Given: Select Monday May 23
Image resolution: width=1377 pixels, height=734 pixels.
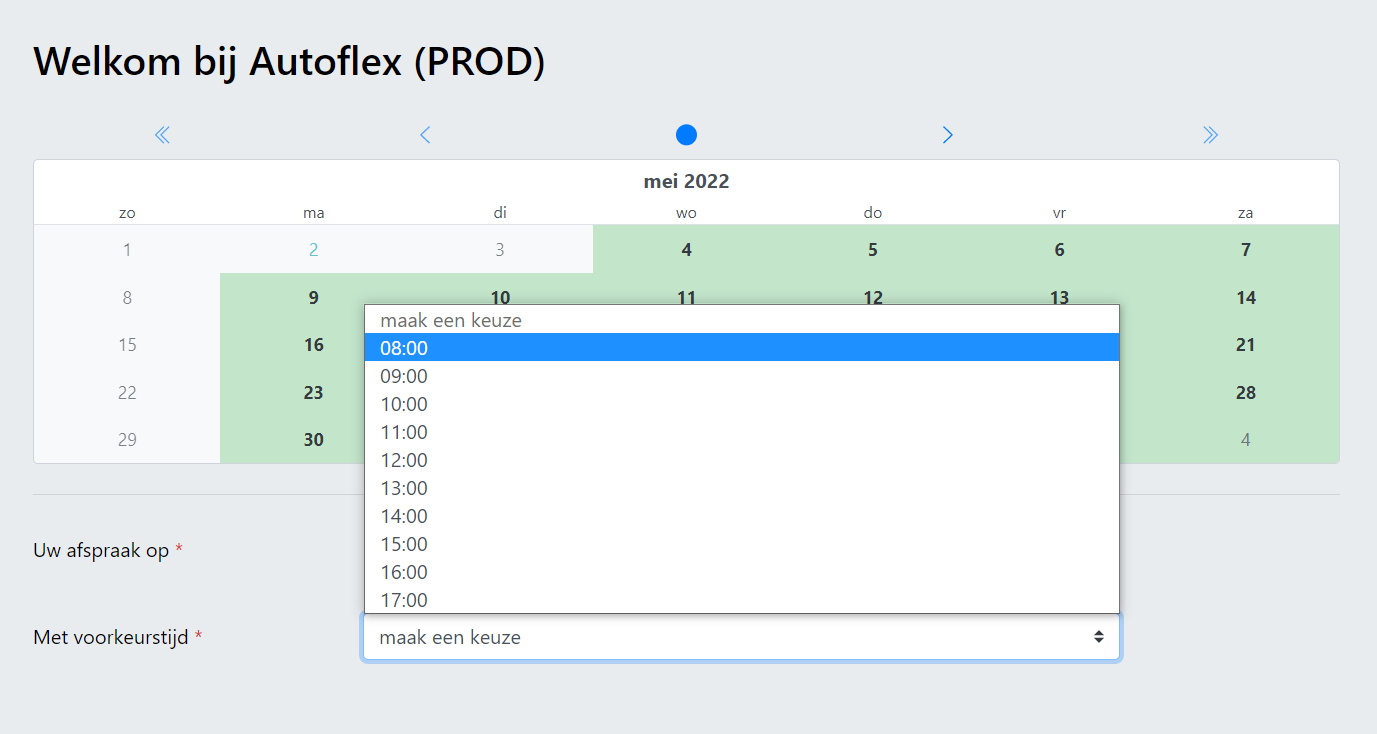Looking at the screenshot, I should [314, 392].
